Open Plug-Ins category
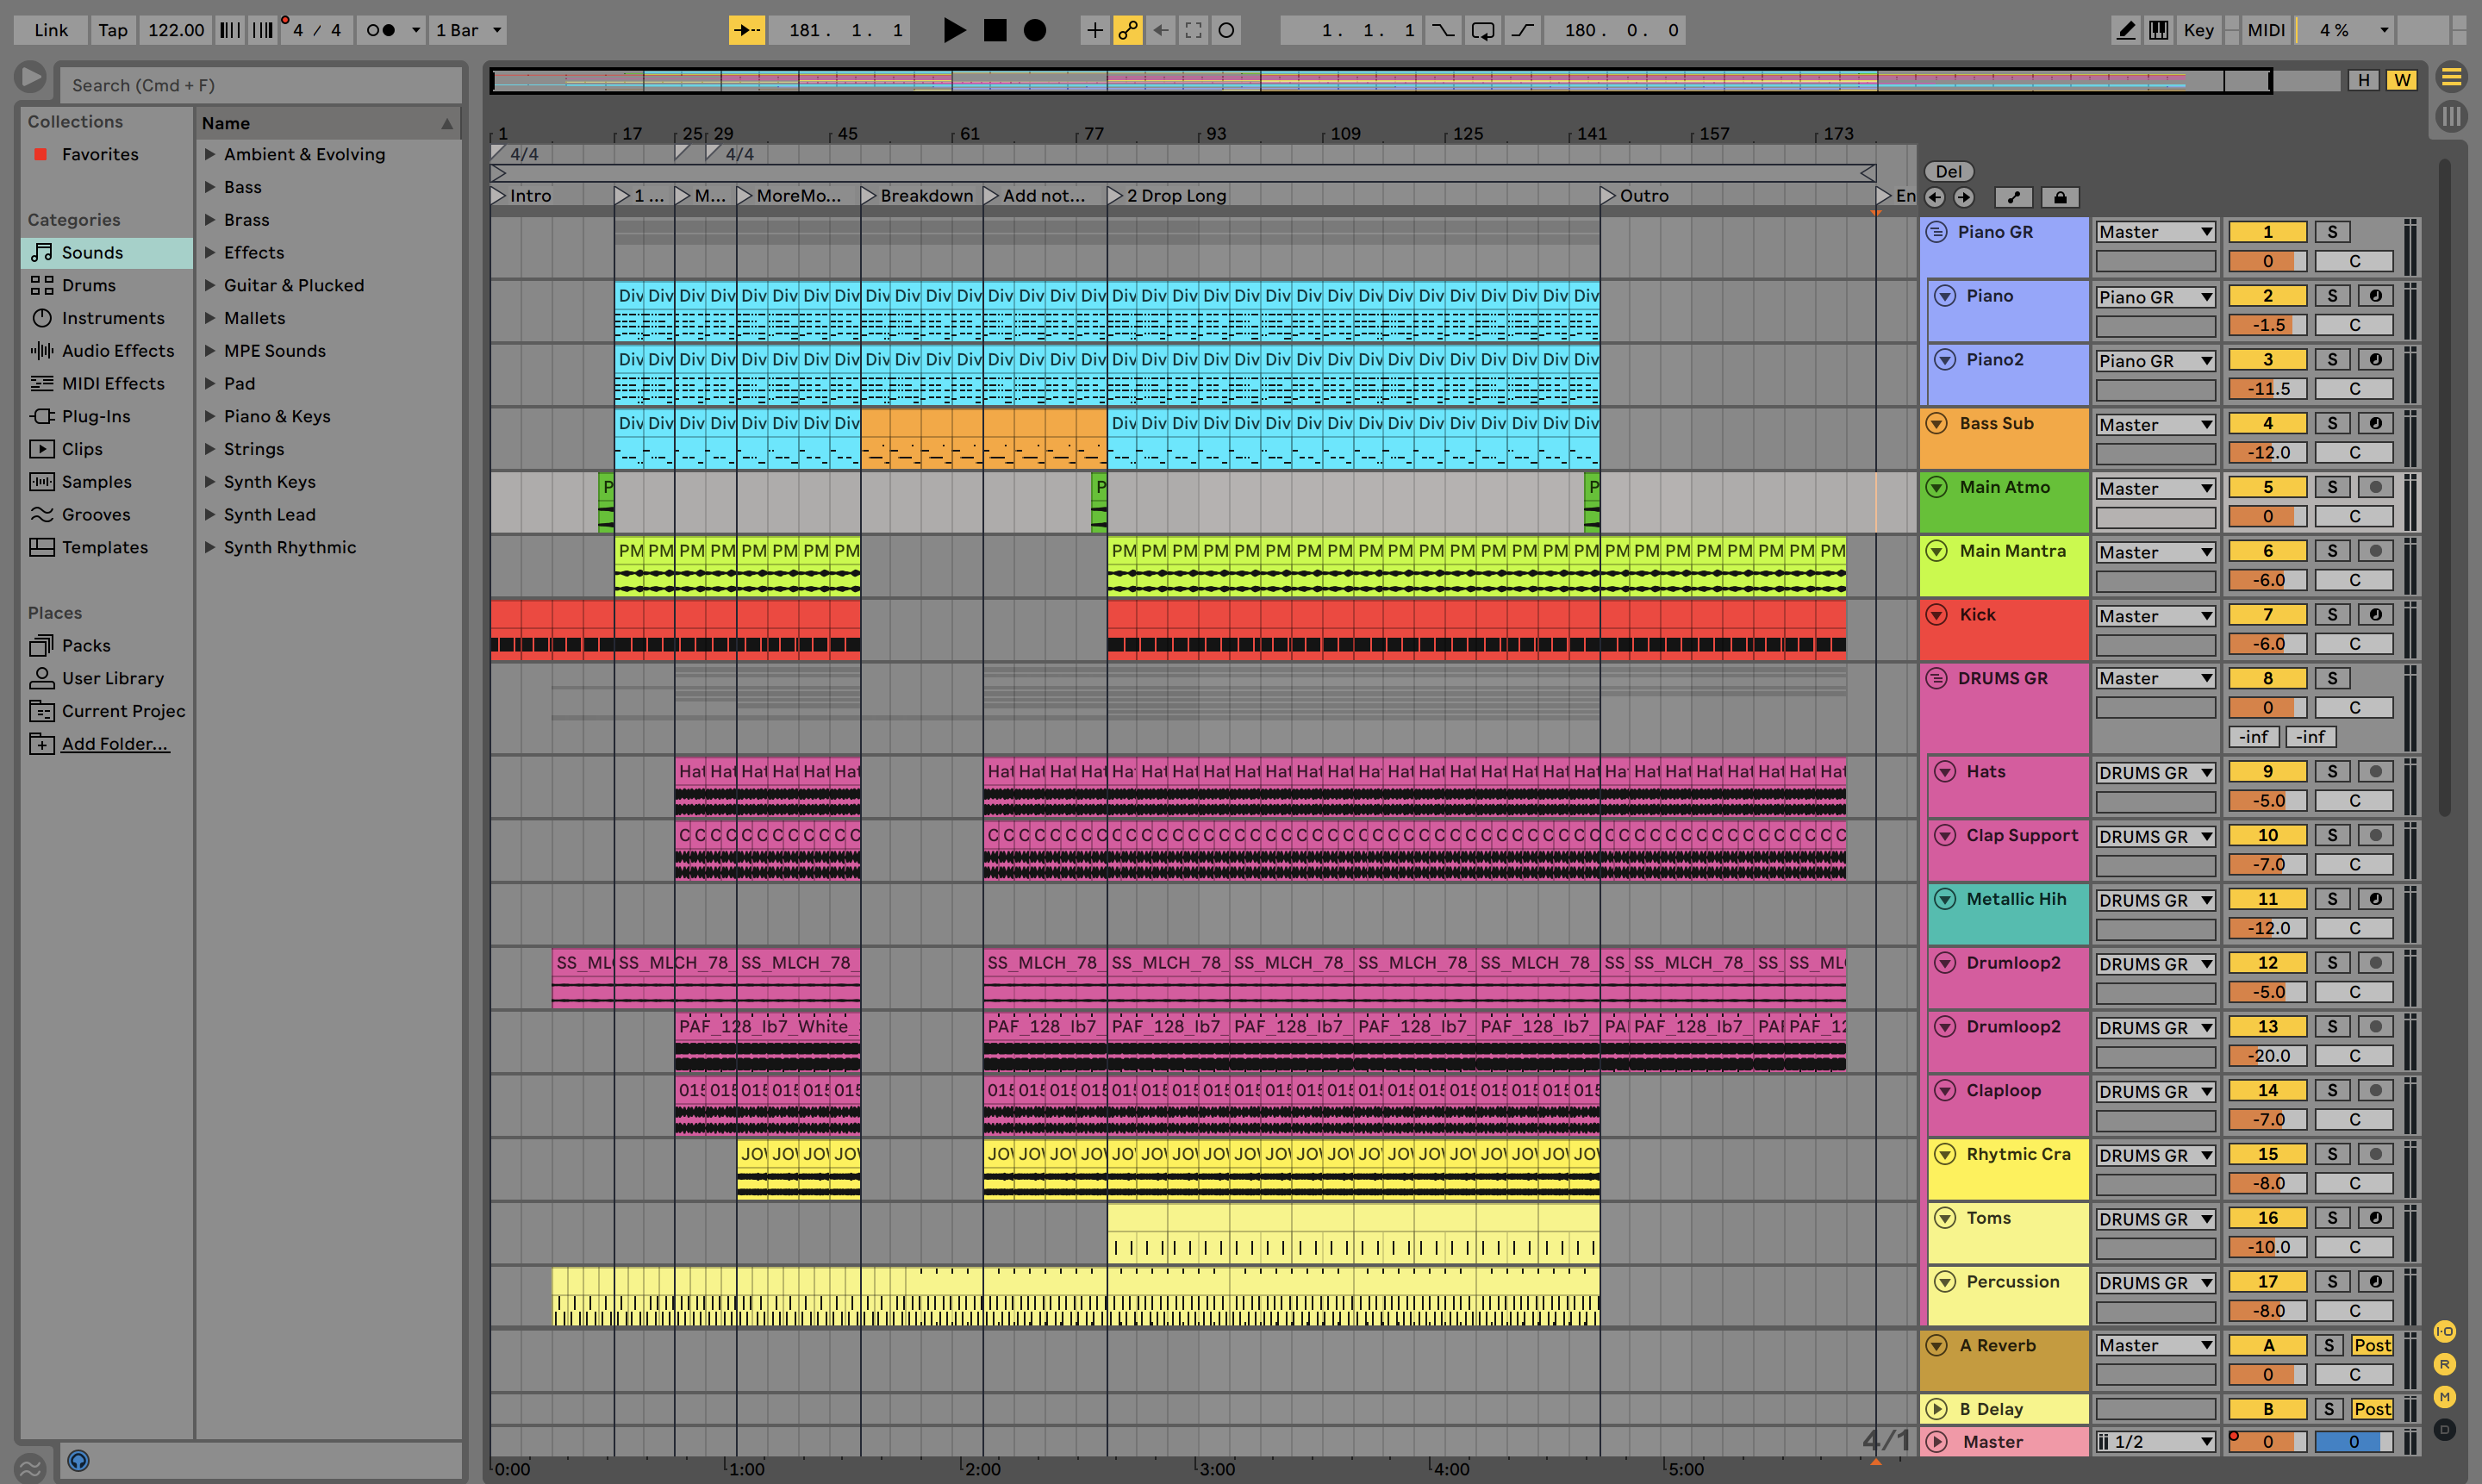2482x1484 pixels. (106, 416)
